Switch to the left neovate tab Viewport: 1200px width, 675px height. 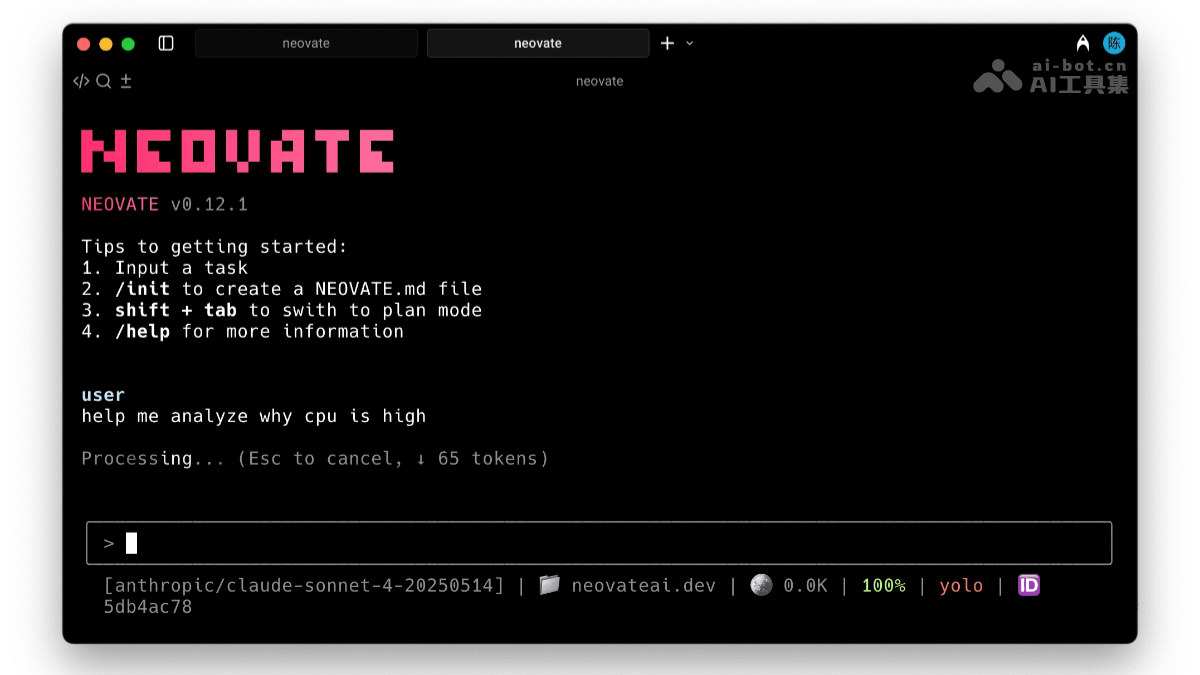point(306,43)
